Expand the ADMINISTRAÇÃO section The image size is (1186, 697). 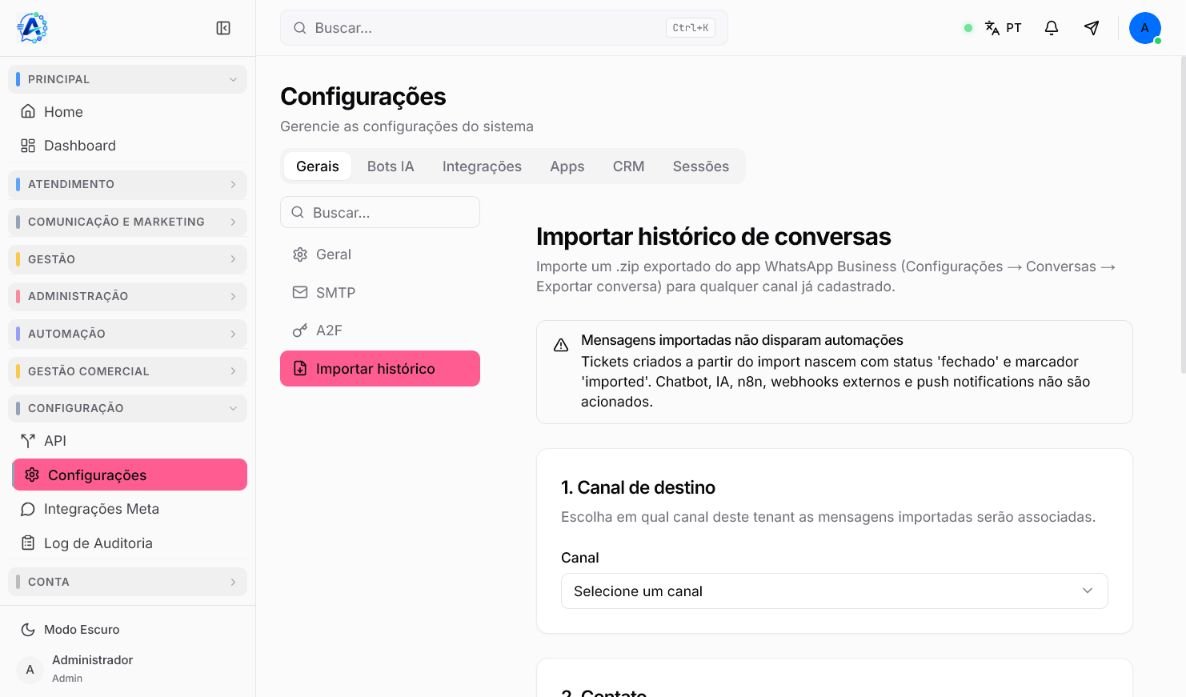pyautogui.click(x=127, y=296)
